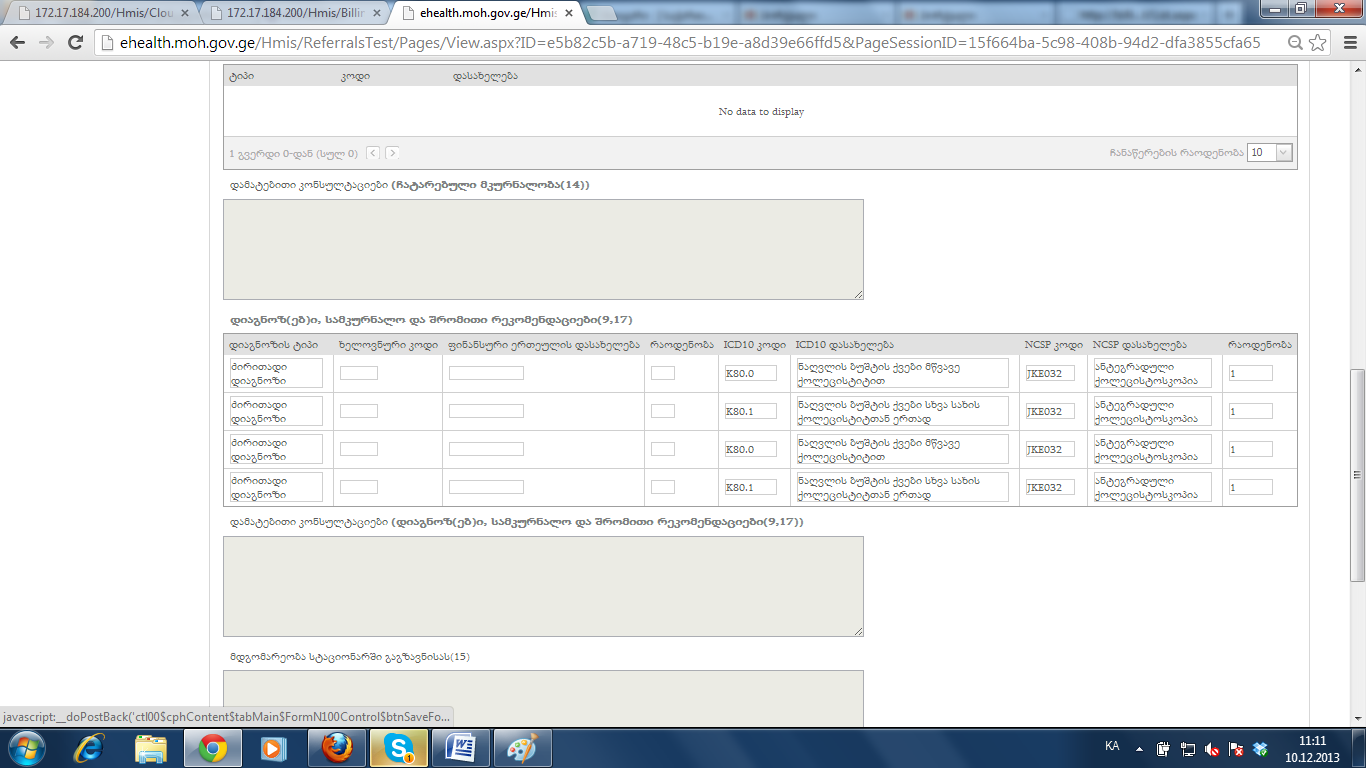Screen dimensions: 1366x768
Task: Open a new browser tab
Action: click(x=601, y=14)
